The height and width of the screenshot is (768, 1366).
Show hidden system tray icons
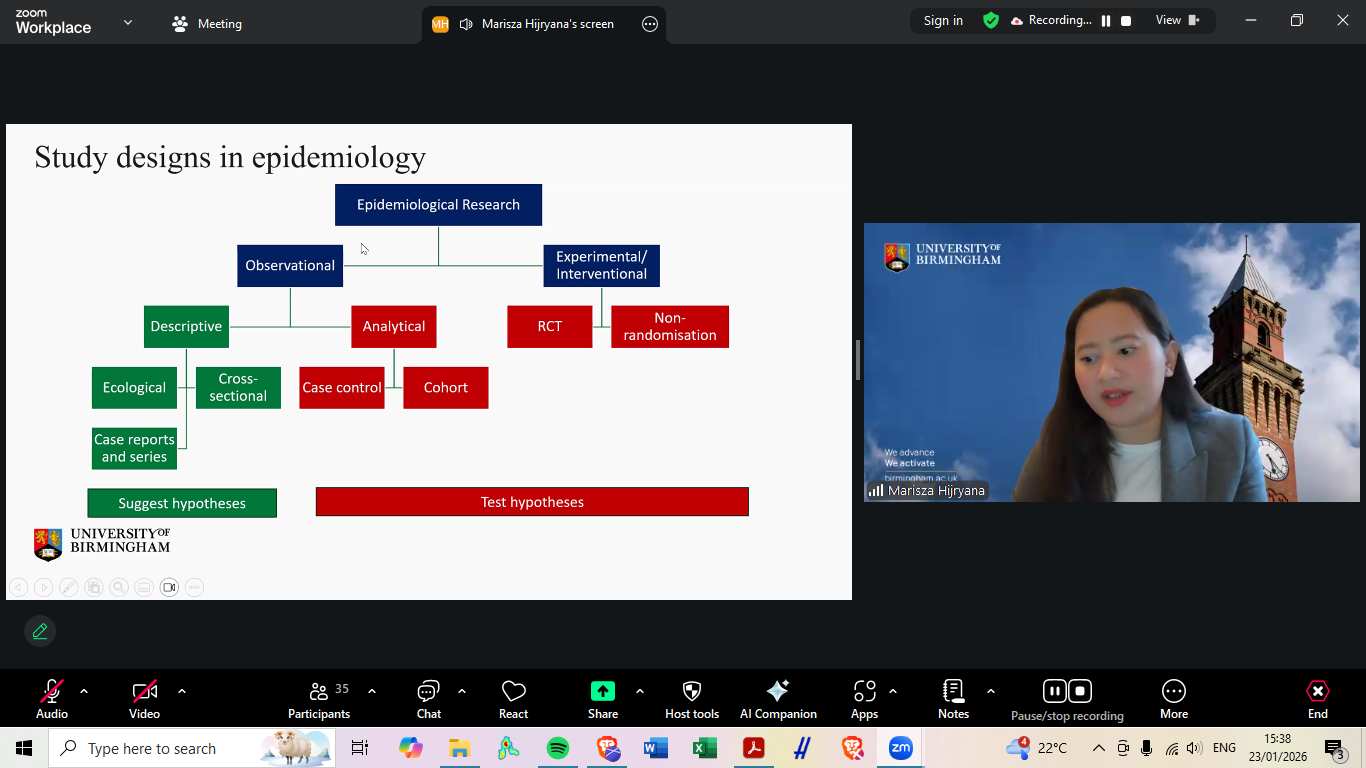coord(1098,748)
